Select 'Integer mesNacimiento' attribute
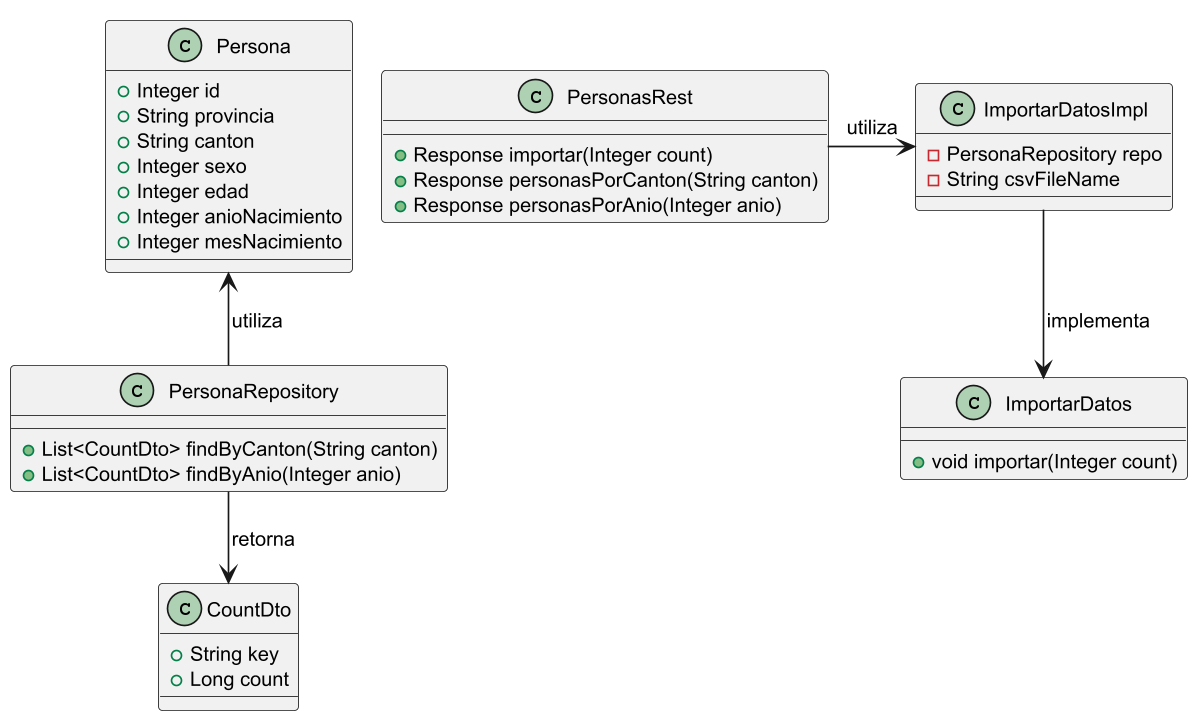Image resolution: width=1197 pixels, height=720 pixels. [x=239, y=242]
